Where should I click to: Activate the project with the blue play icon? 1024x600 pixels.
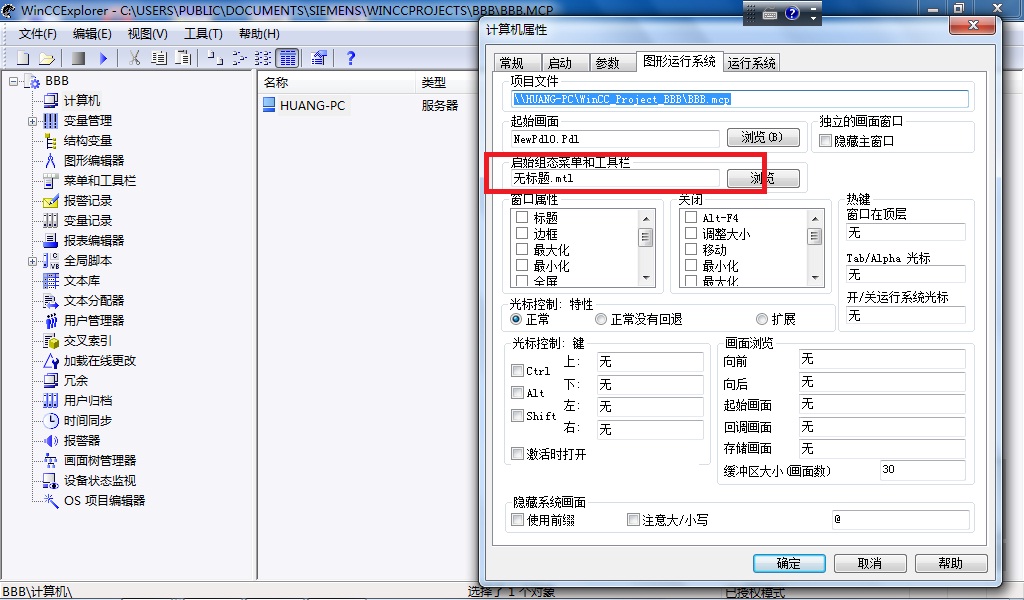(x=104, y=57)
